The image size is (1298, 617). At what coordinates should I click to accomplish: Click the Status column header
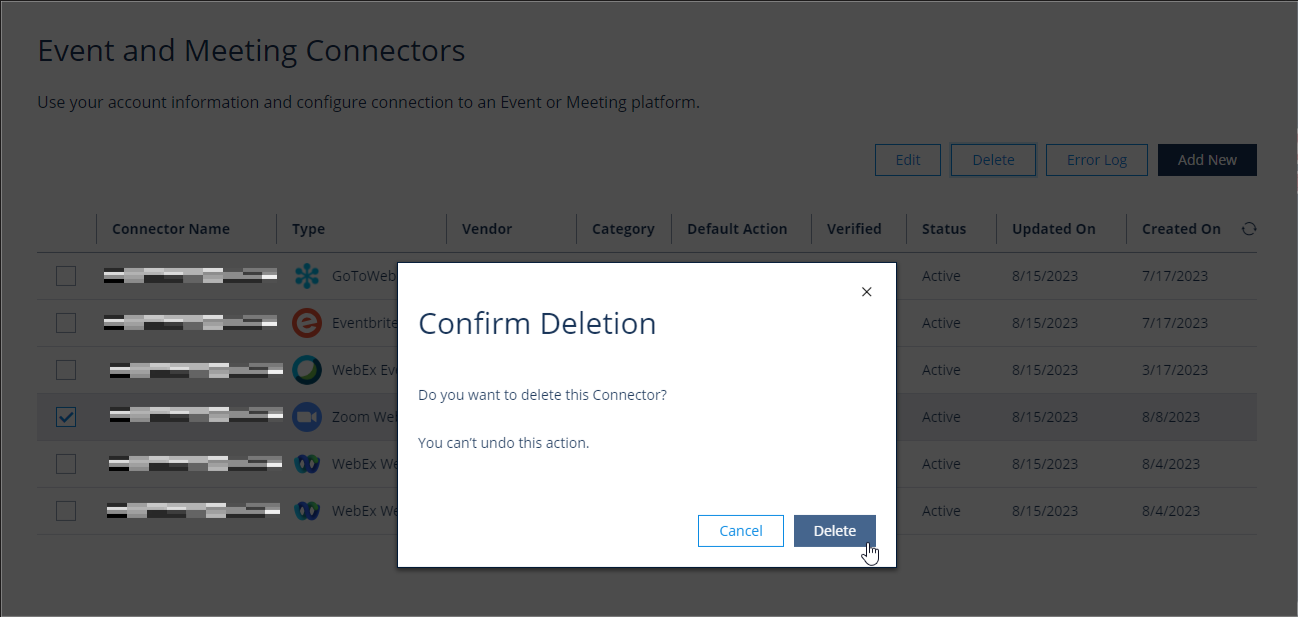coord(943,229)
